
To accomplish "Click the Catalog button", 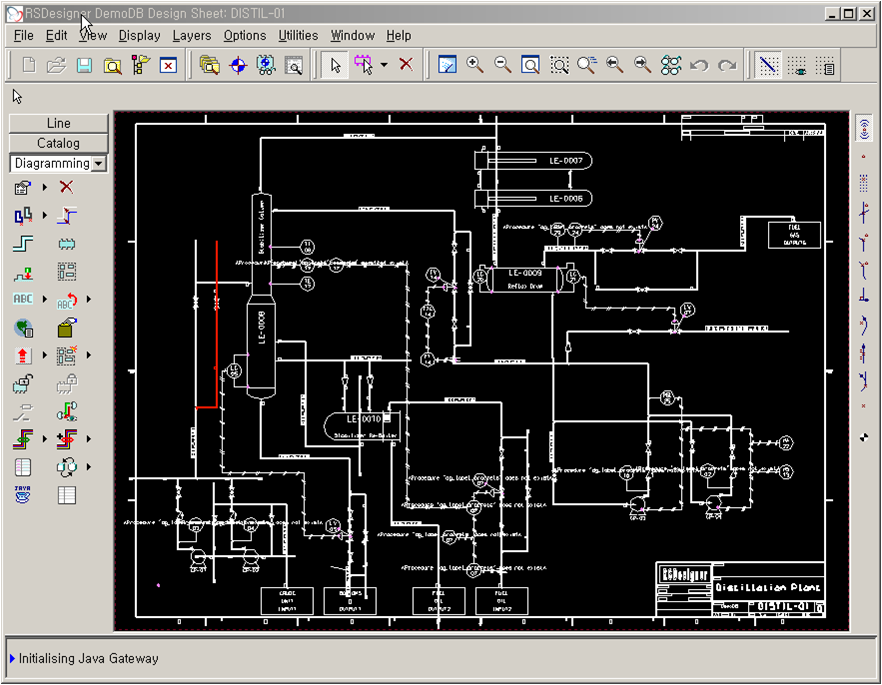I will [58, 143].
